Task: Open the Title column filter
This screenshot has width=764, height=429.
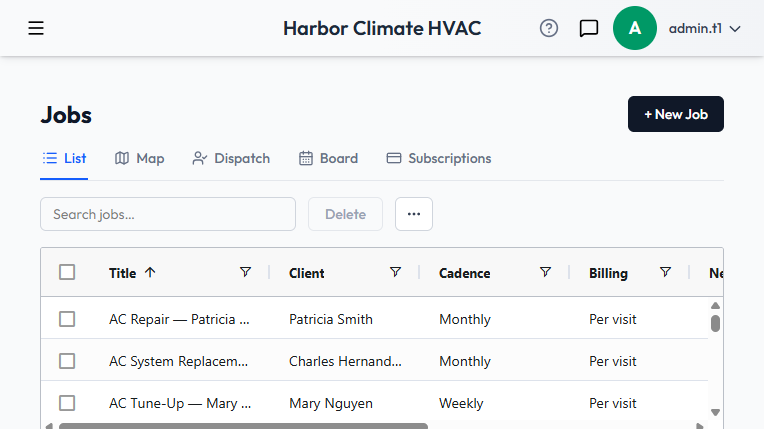Action: (246, 272)
